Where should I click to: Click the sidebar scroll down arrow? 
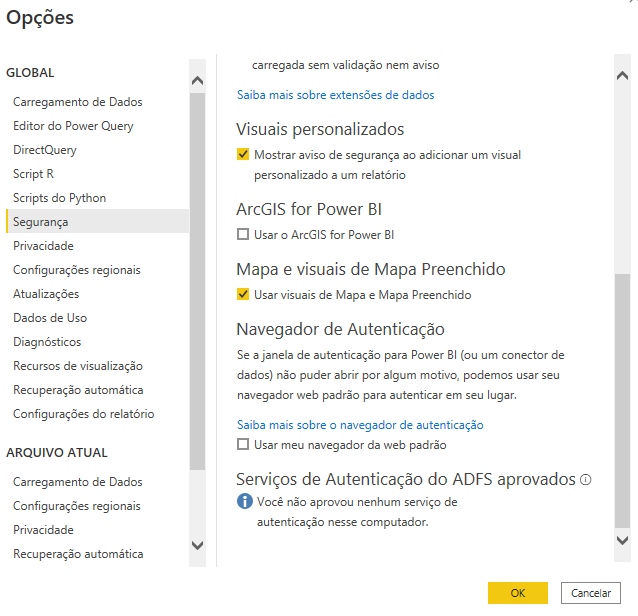197,545
